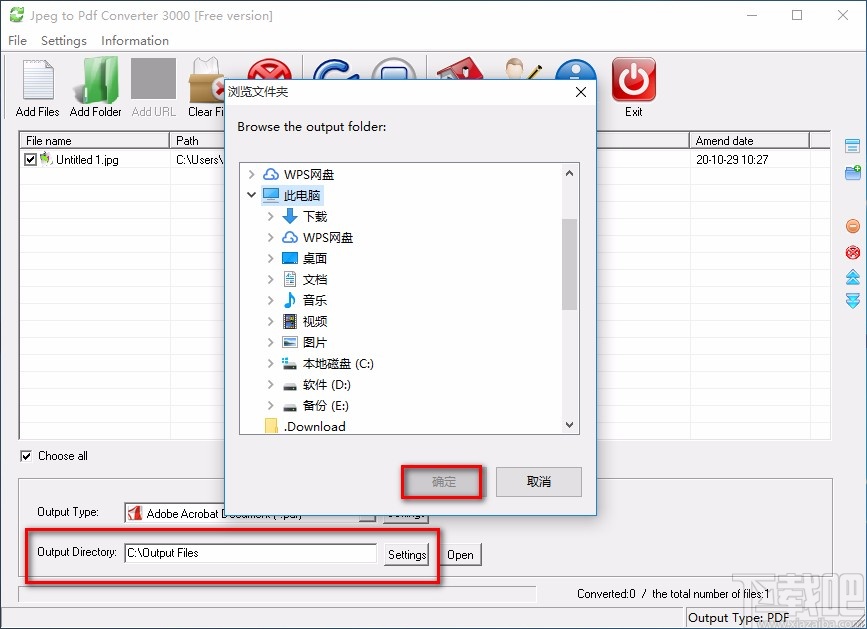Screen dimensions: 867x629
Task: Click the Open button for output directory
Action: point(461,554)
